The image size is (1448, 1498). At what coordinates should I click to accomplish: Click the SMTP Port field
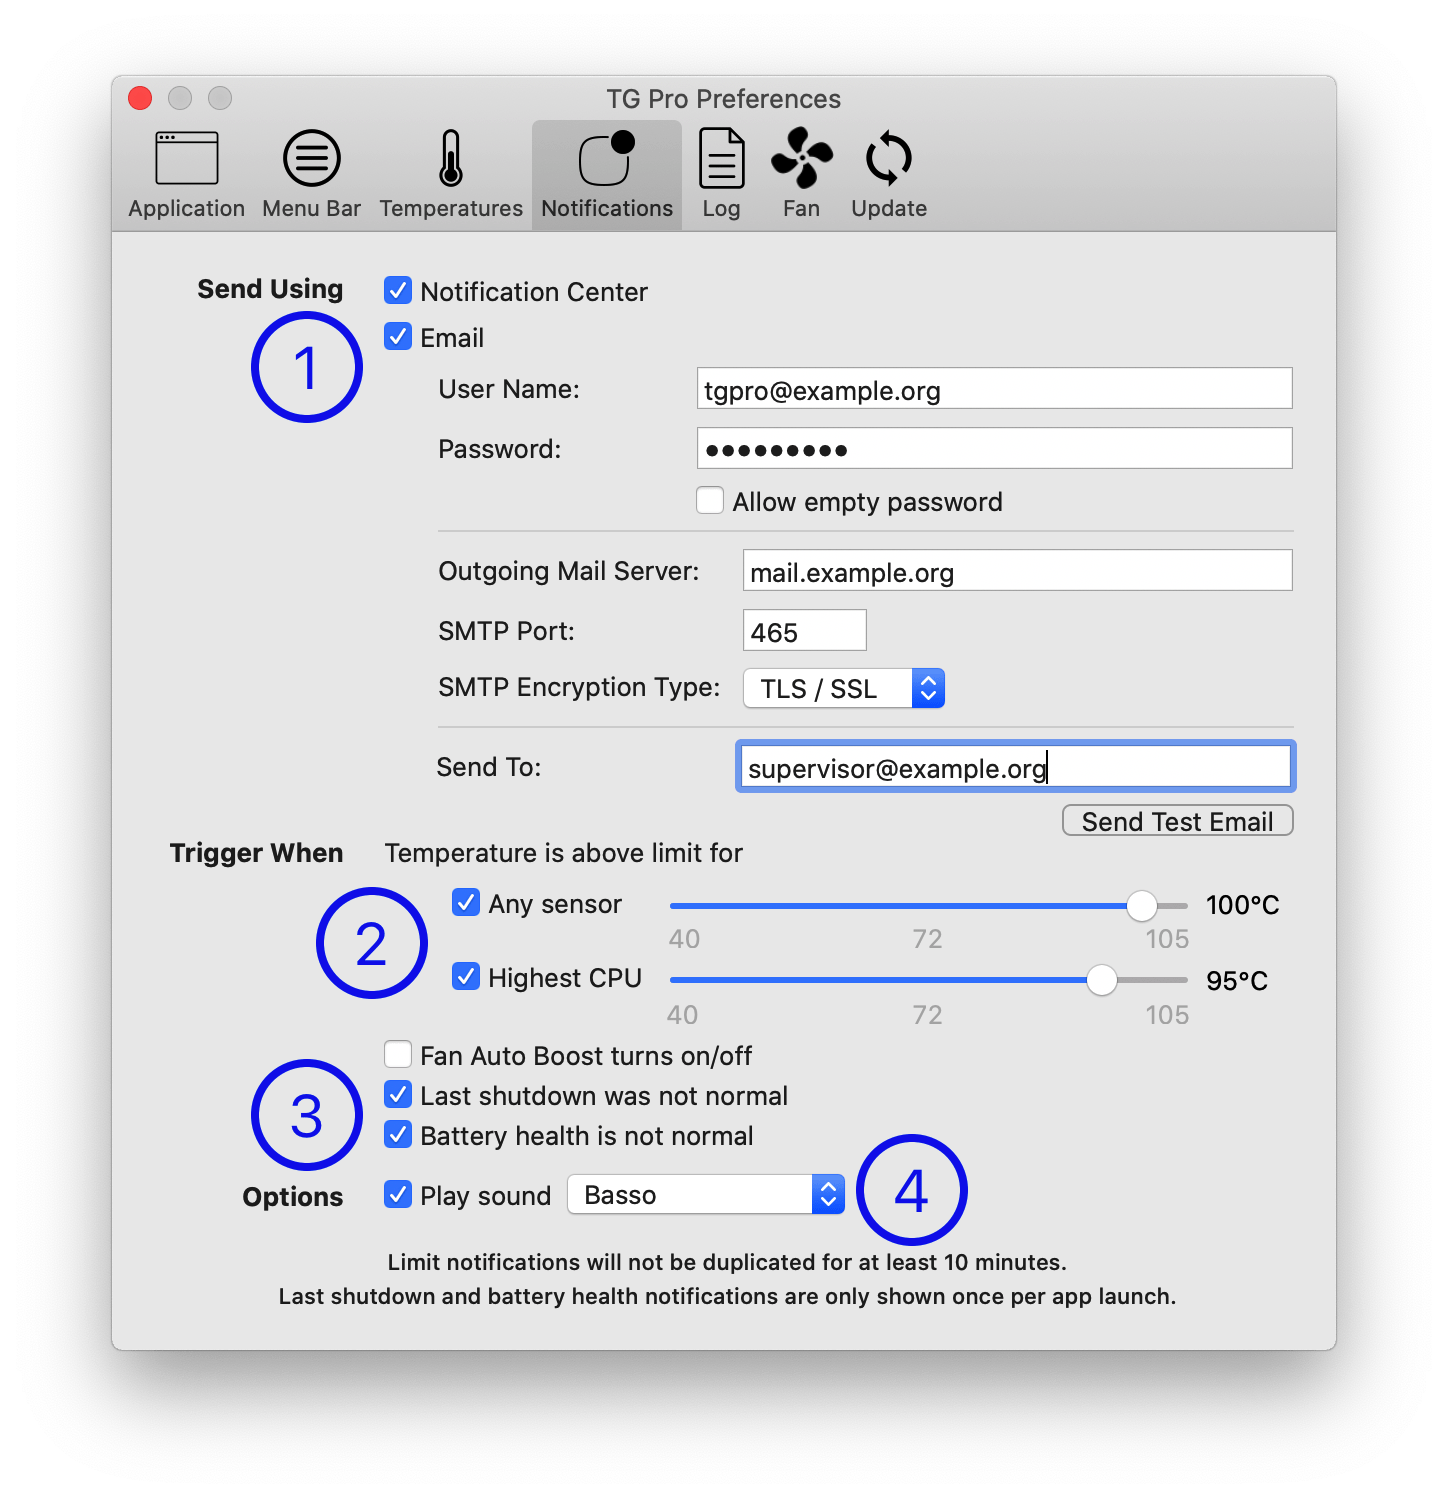click(803, 630)
